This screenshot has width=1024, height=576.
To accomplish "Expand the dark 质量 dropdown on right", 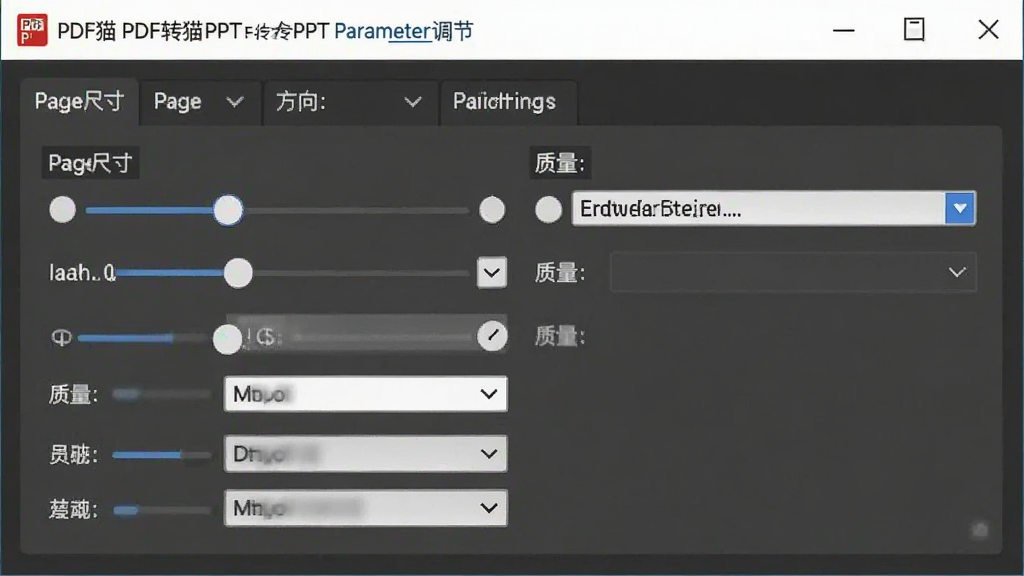I will point(793,272).
